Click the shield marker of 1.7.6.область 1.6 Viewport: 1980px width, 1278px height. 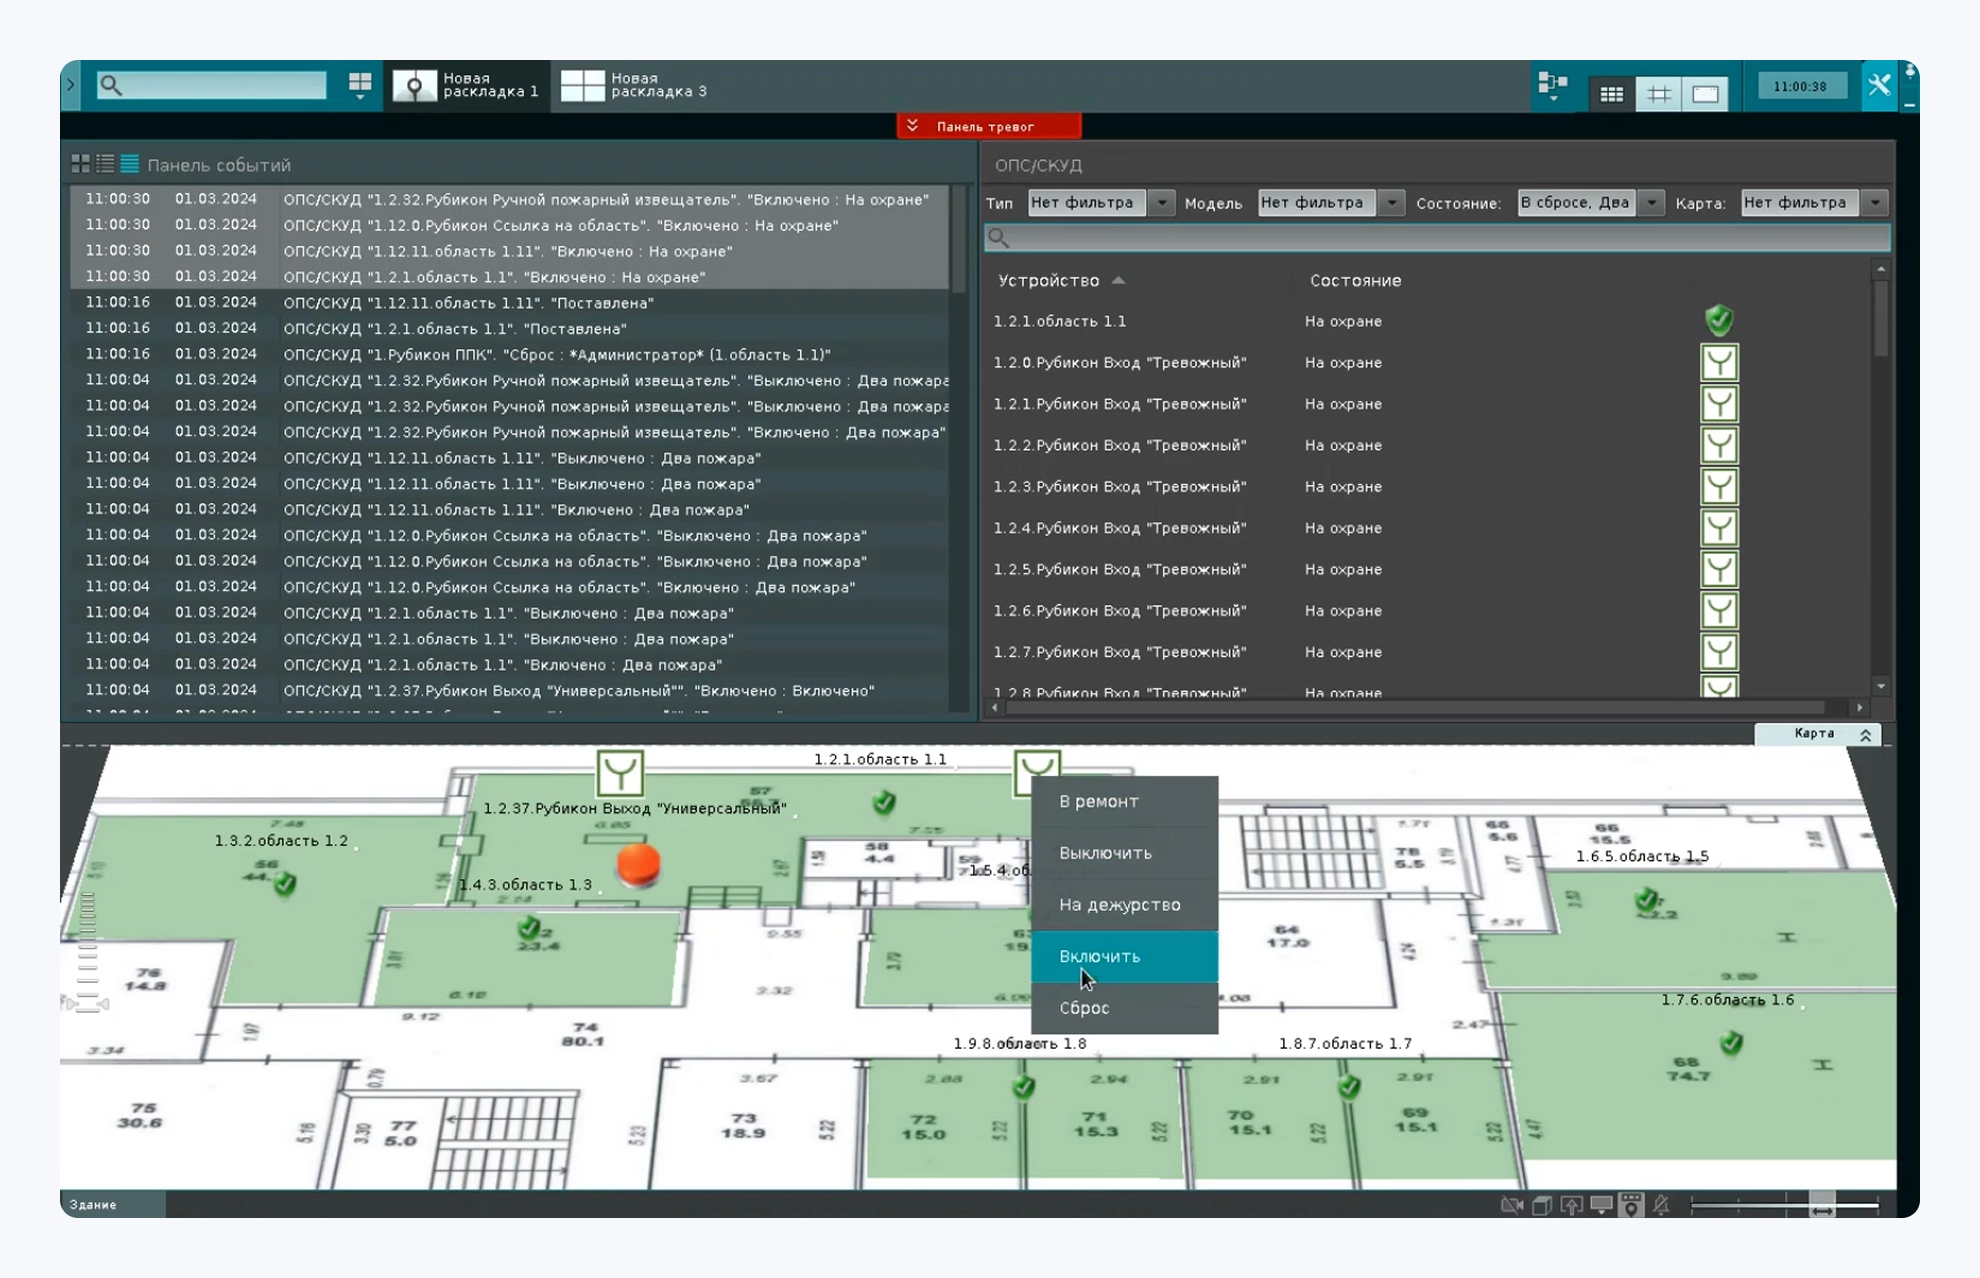(x=1731, y=1044)
